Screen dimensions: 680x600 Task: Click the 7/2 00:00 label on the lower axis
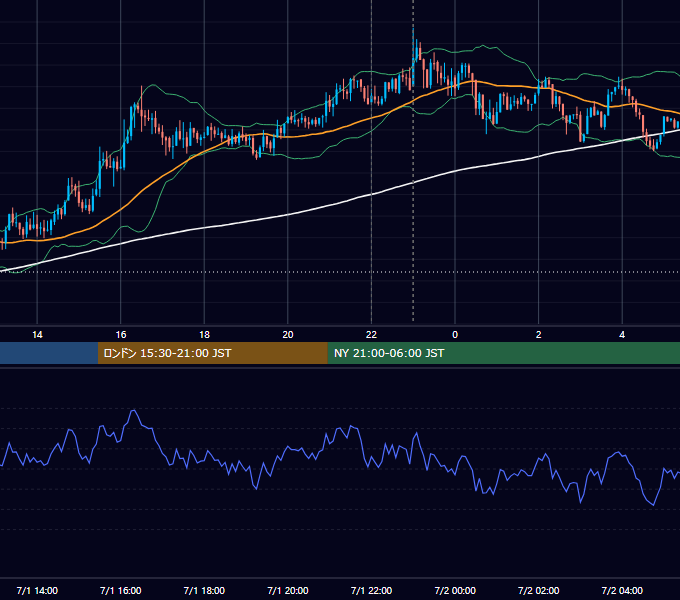coord(455,590)
